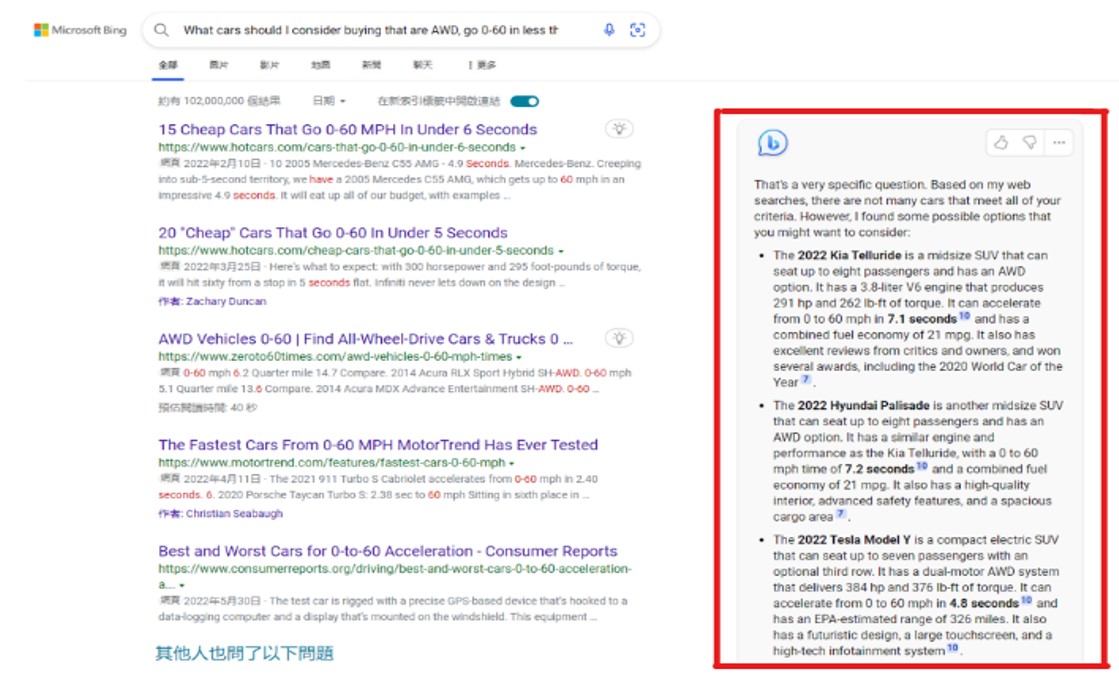The image size is (1119, 678).
Task: Click the search magnifier icon
Action: point(162,30)
